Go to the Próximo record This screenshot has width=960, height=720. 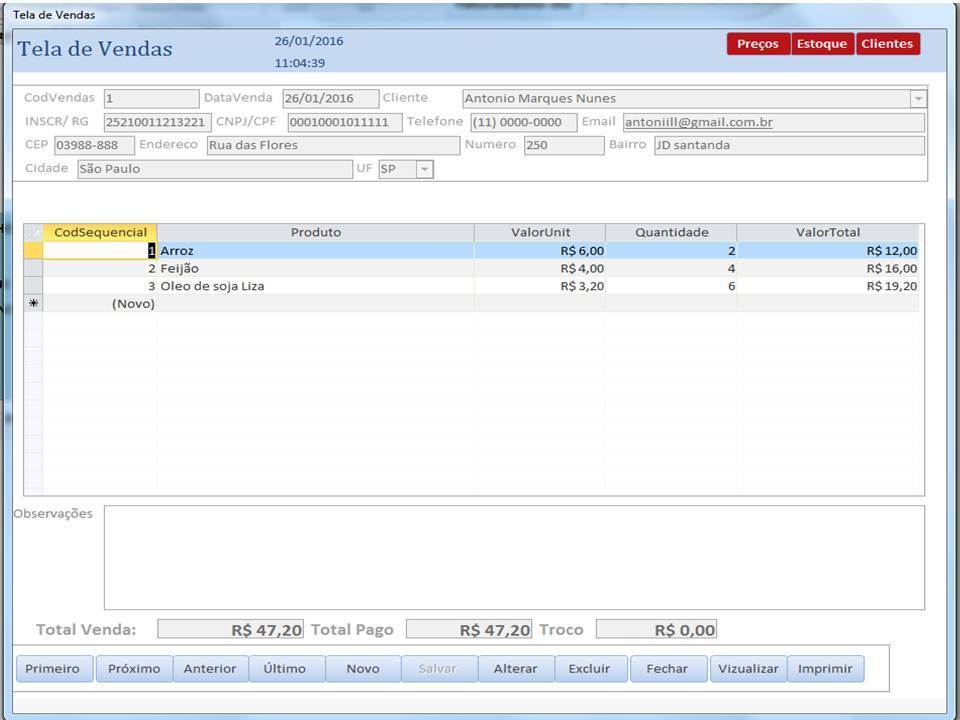(134, 669)
